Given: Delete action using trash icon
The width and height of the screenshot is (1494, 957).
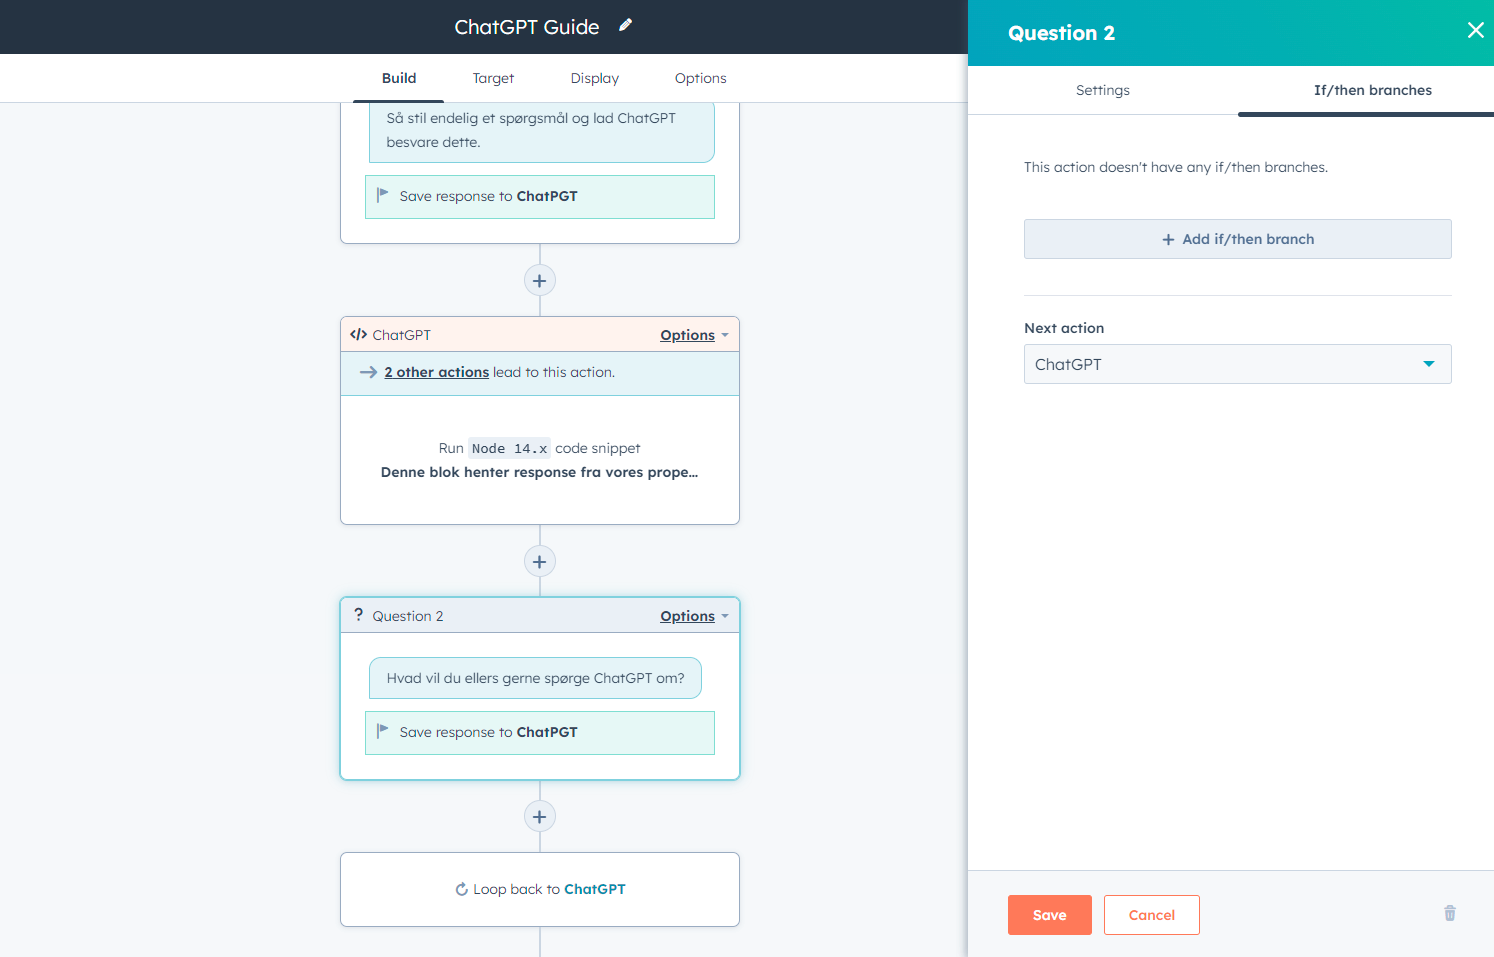Looking at the screenshot, I should (1450, 913).
